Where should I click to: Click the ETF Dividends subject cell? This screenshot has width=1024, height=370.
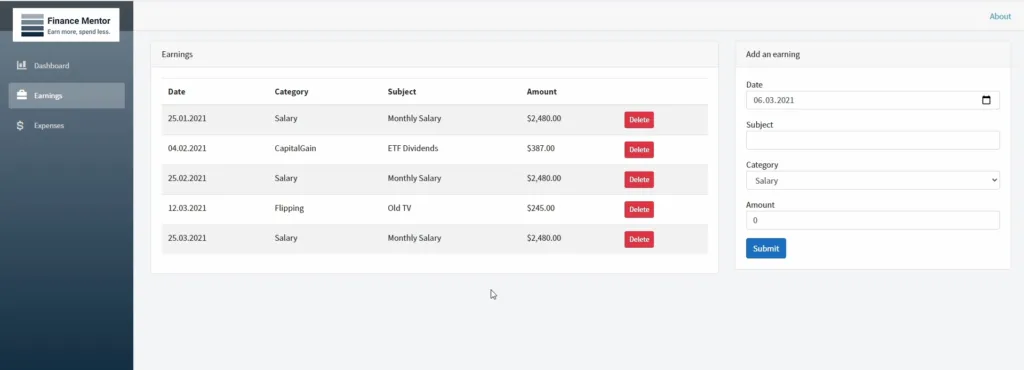[413, 149]
